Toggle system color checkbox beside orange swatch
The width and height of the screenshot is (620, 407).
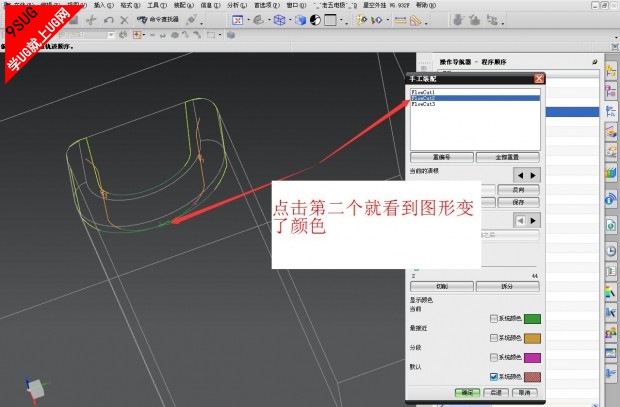click(x=493, y=338)
